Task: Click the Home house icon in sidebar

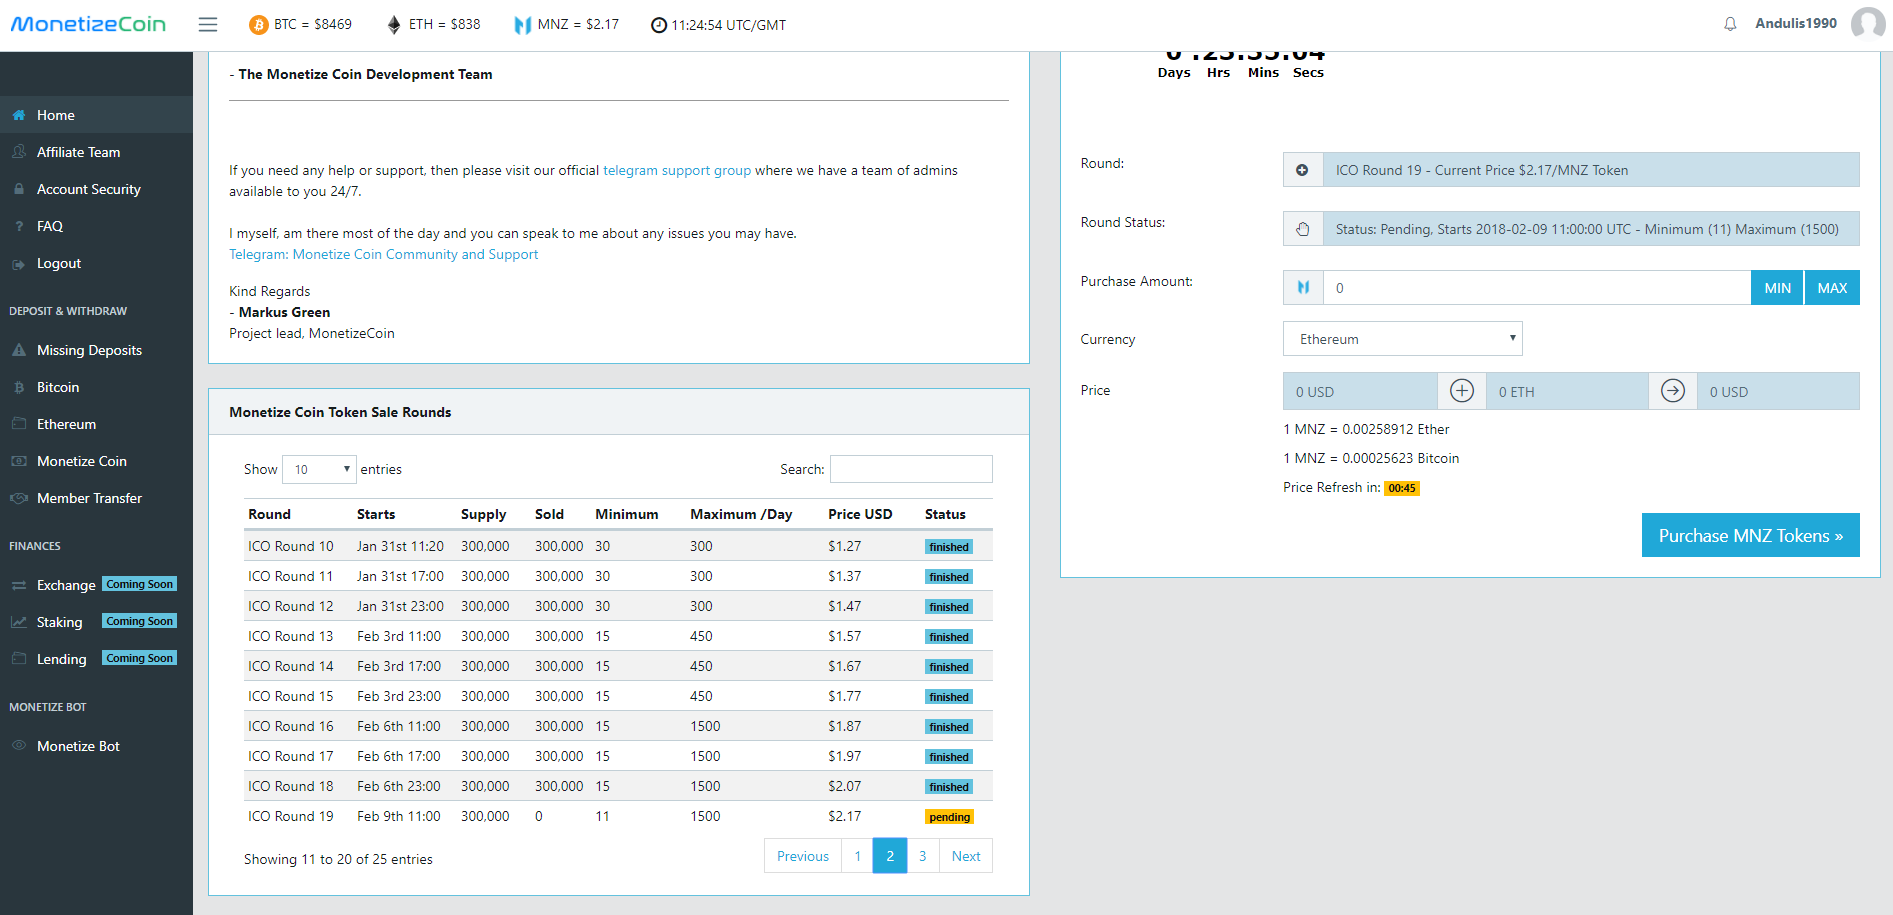Action: tap(19, 115)
